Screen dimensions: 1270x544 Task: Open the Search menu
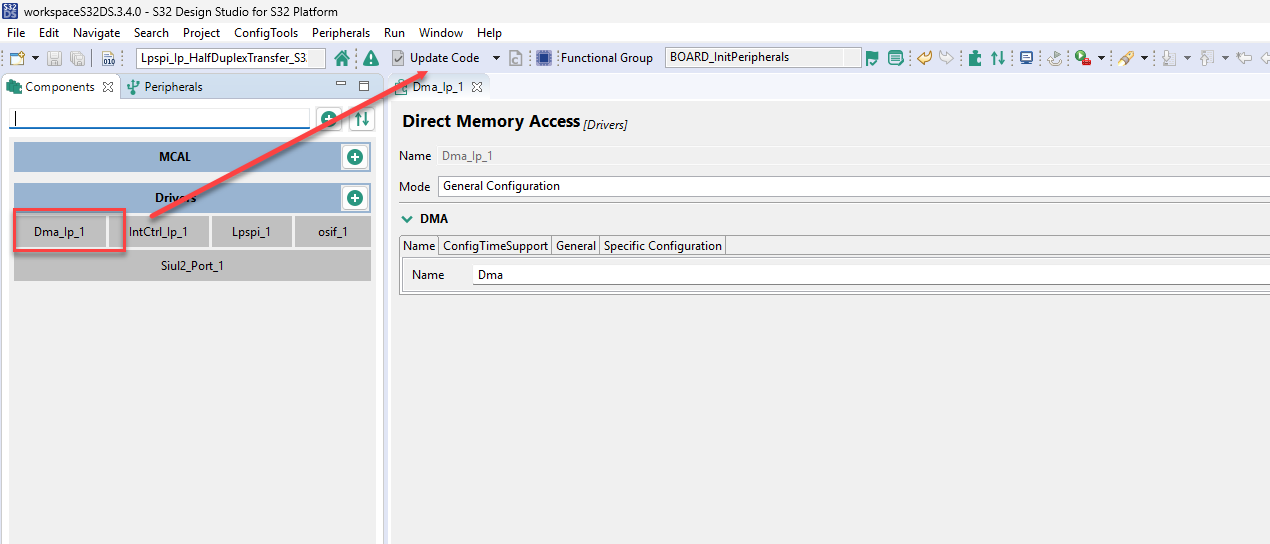[151, 33]
